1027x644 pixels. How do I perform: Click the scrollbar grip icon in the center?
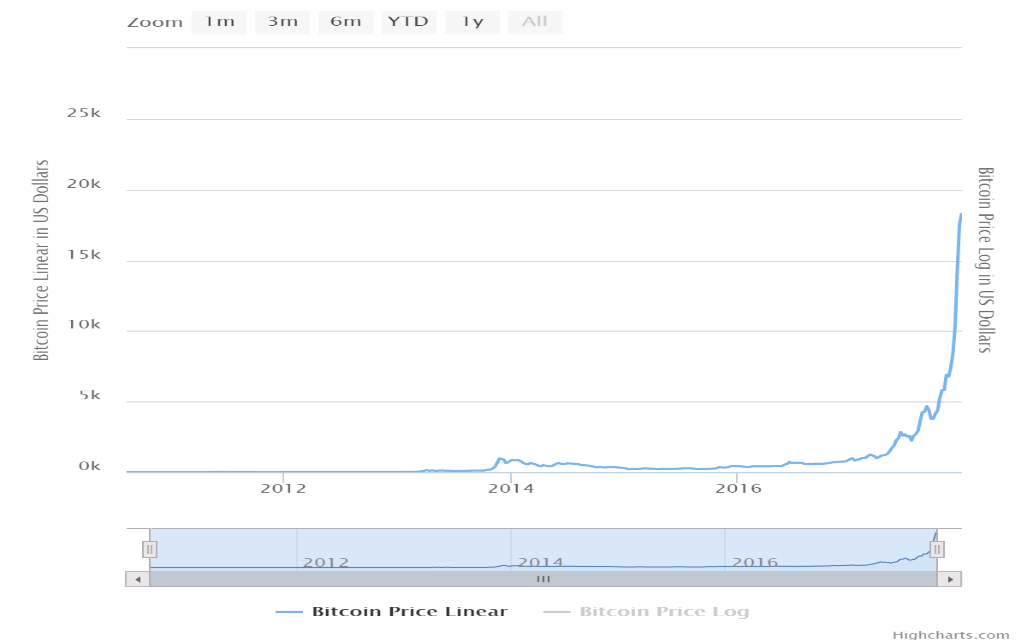pos(543,579)
